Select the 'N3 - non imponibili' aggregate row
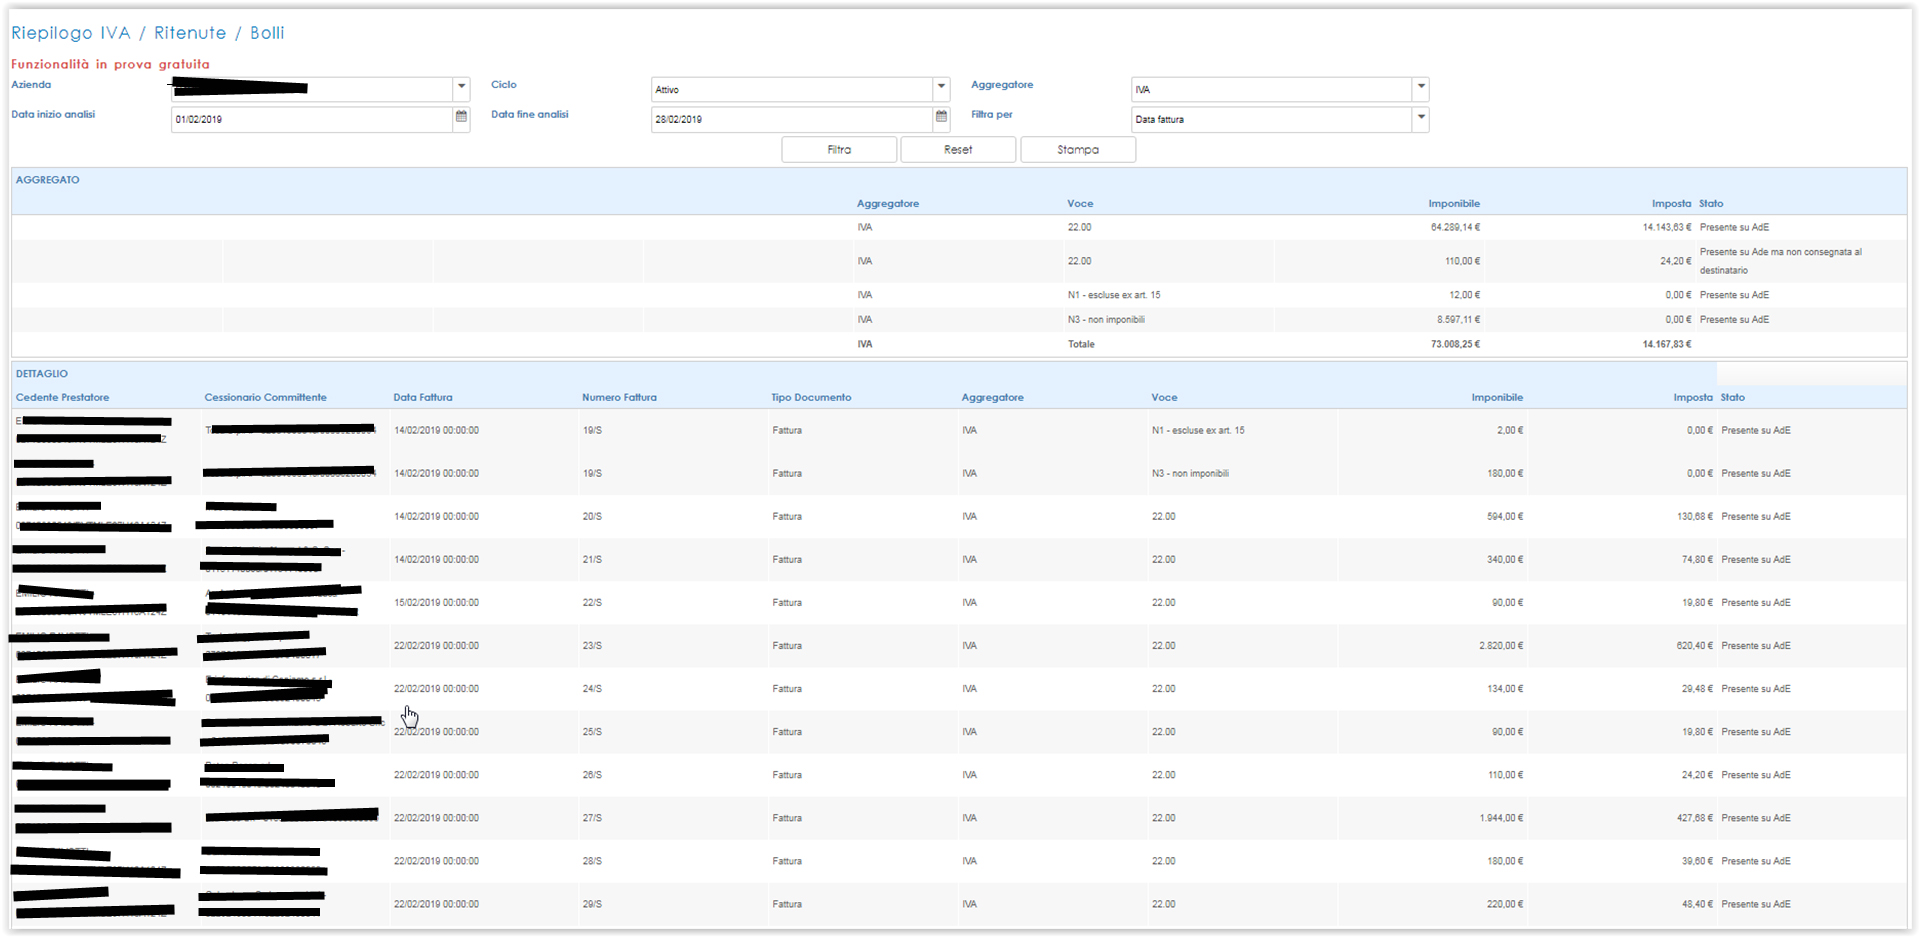This screenshot has width=1920, height=937. pos(959,320)
